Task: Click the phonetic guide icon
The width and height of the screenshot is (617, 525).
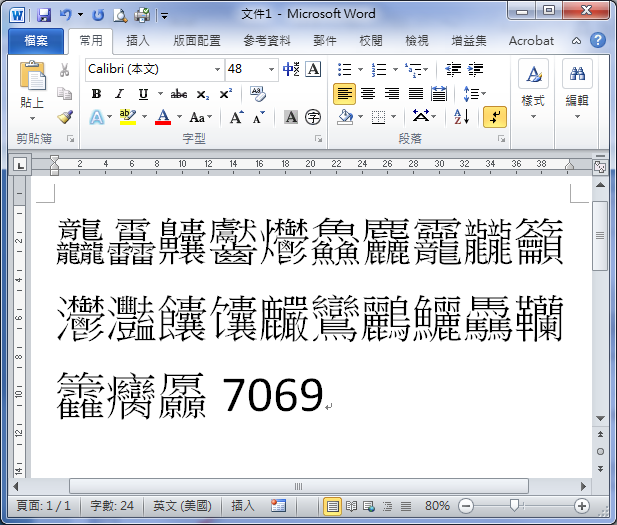Action: coord(291,69)
